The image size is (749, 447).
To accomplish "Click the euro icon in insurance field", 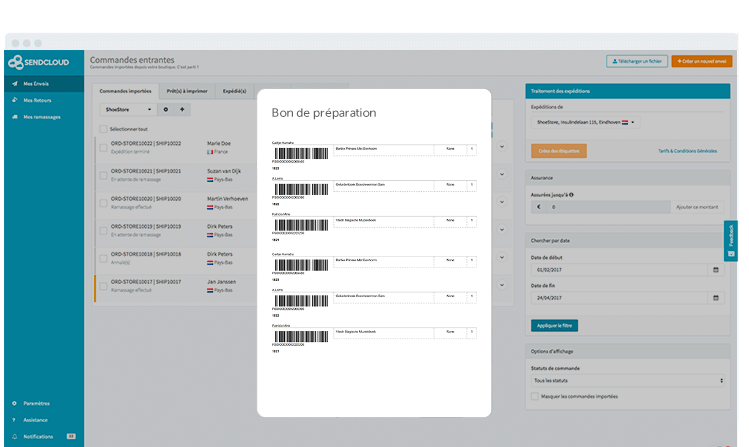I will pyautogui.click(x=539, y=207).
